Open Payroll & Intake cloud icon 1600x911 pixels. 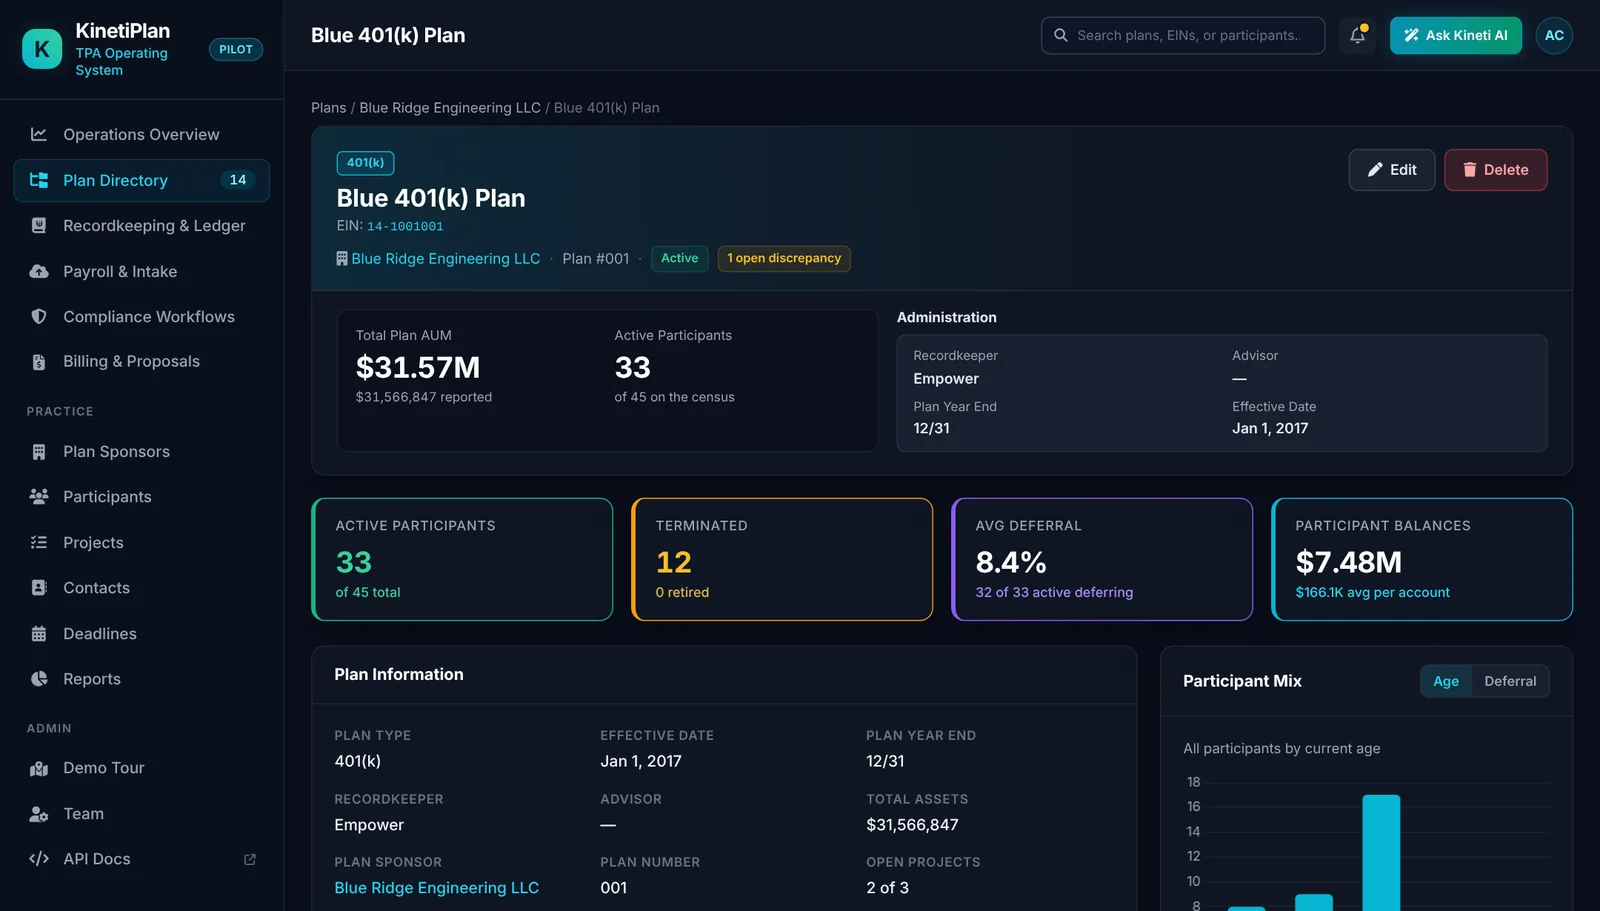click(x=39, y=271)
